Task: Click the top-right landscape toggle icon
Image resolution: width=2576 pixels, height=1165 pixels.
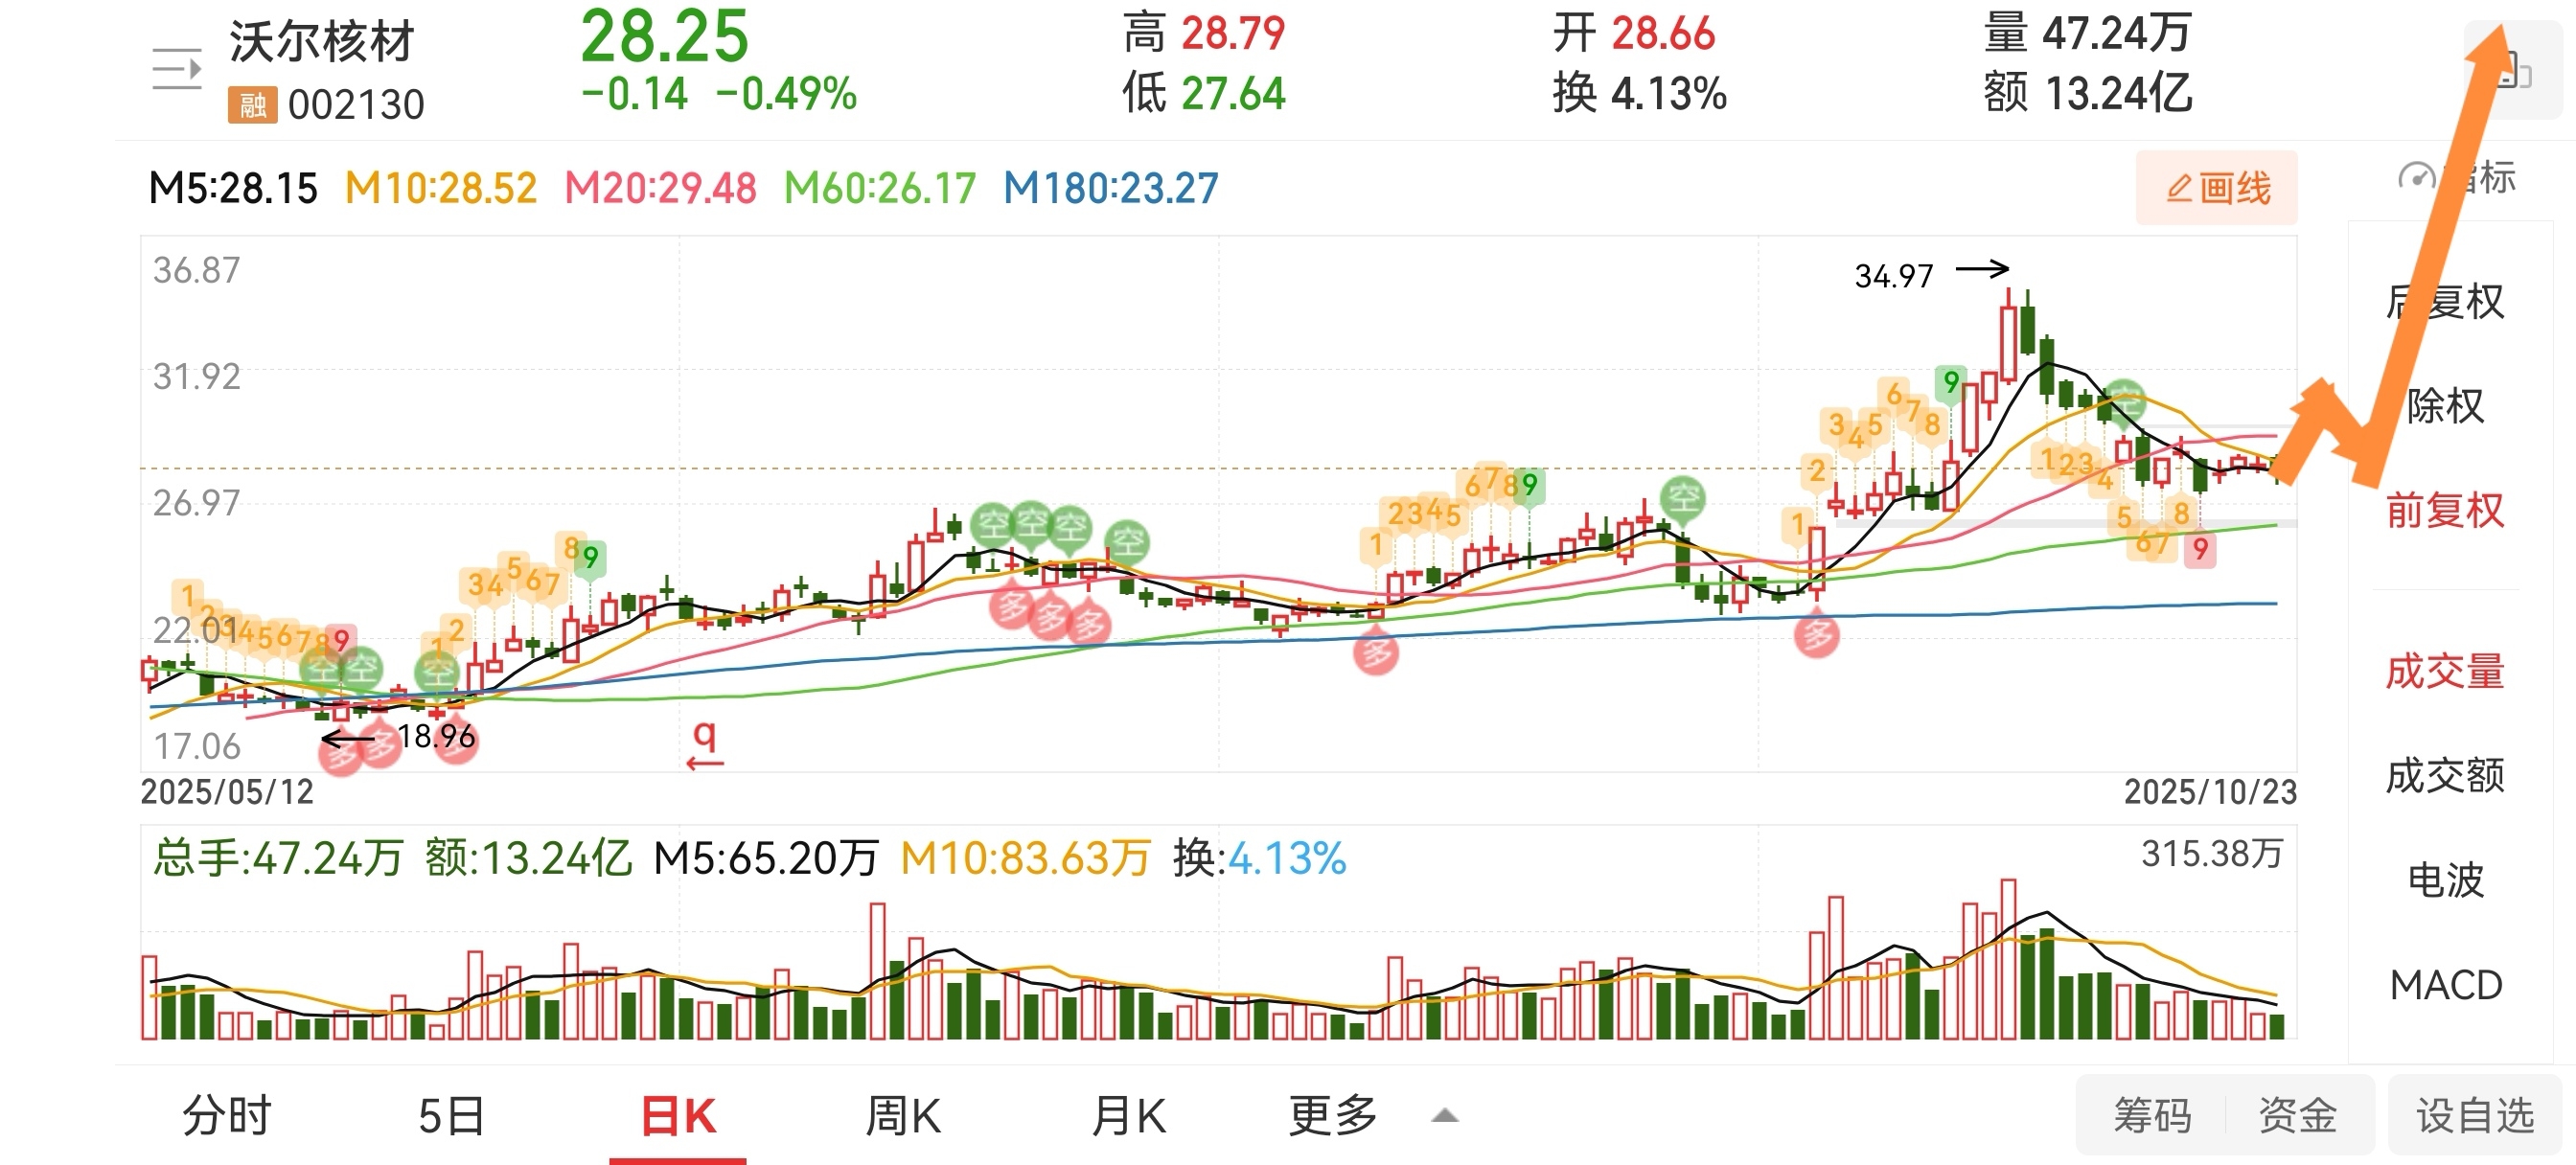Action: click(2513, 70)
